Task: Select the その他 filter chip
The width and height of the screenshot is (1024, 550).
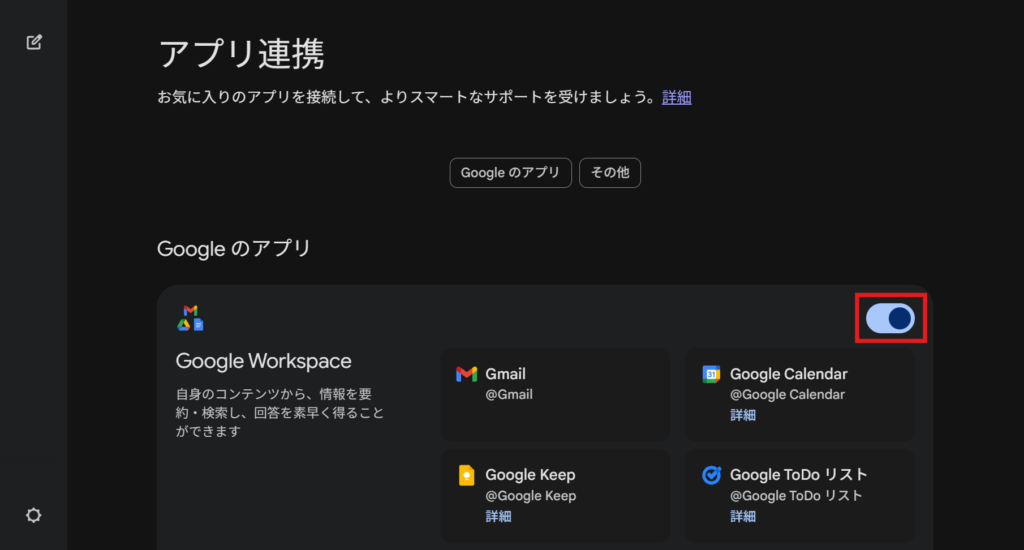Action: 610,172
